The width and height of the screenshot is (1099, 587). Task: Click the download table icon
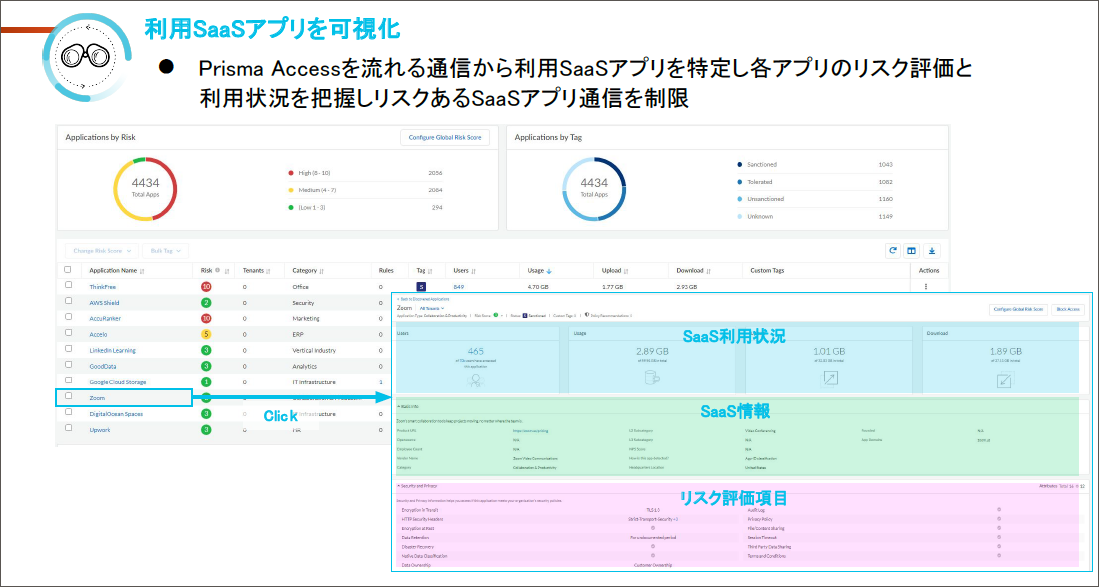pos(931,251)
